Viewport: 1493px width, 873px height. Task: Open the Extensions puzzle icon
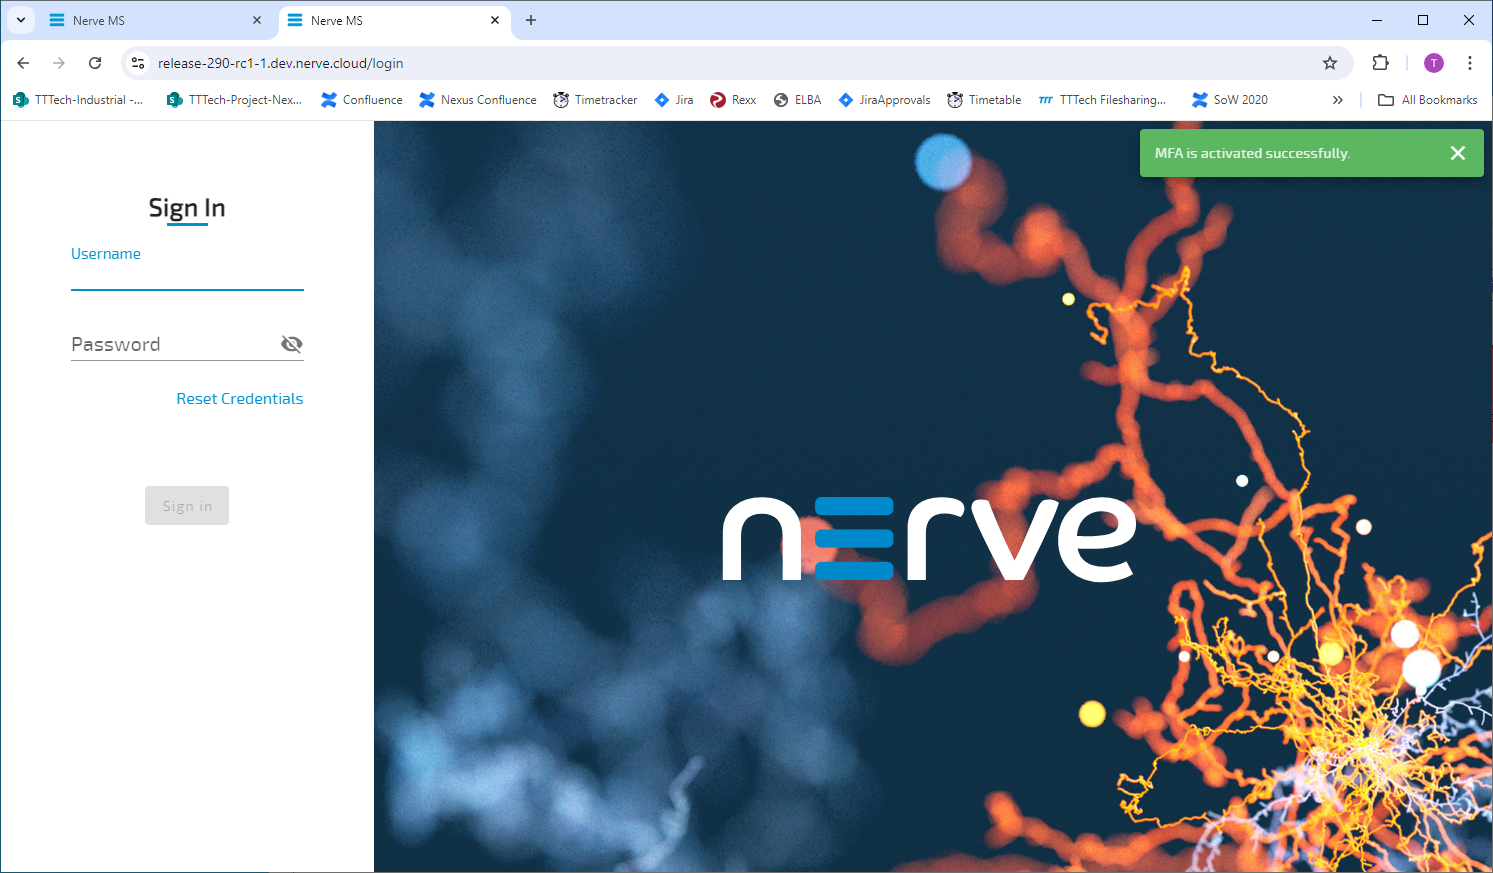coord(1380,63)
